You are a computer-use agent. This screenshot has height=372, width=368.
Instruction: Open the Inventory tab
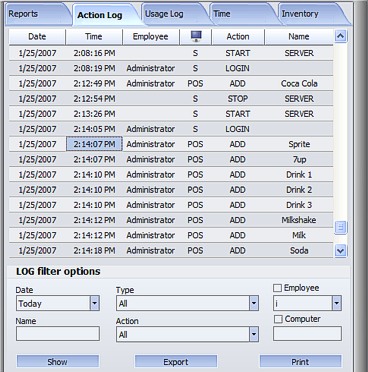pos(300,14)
